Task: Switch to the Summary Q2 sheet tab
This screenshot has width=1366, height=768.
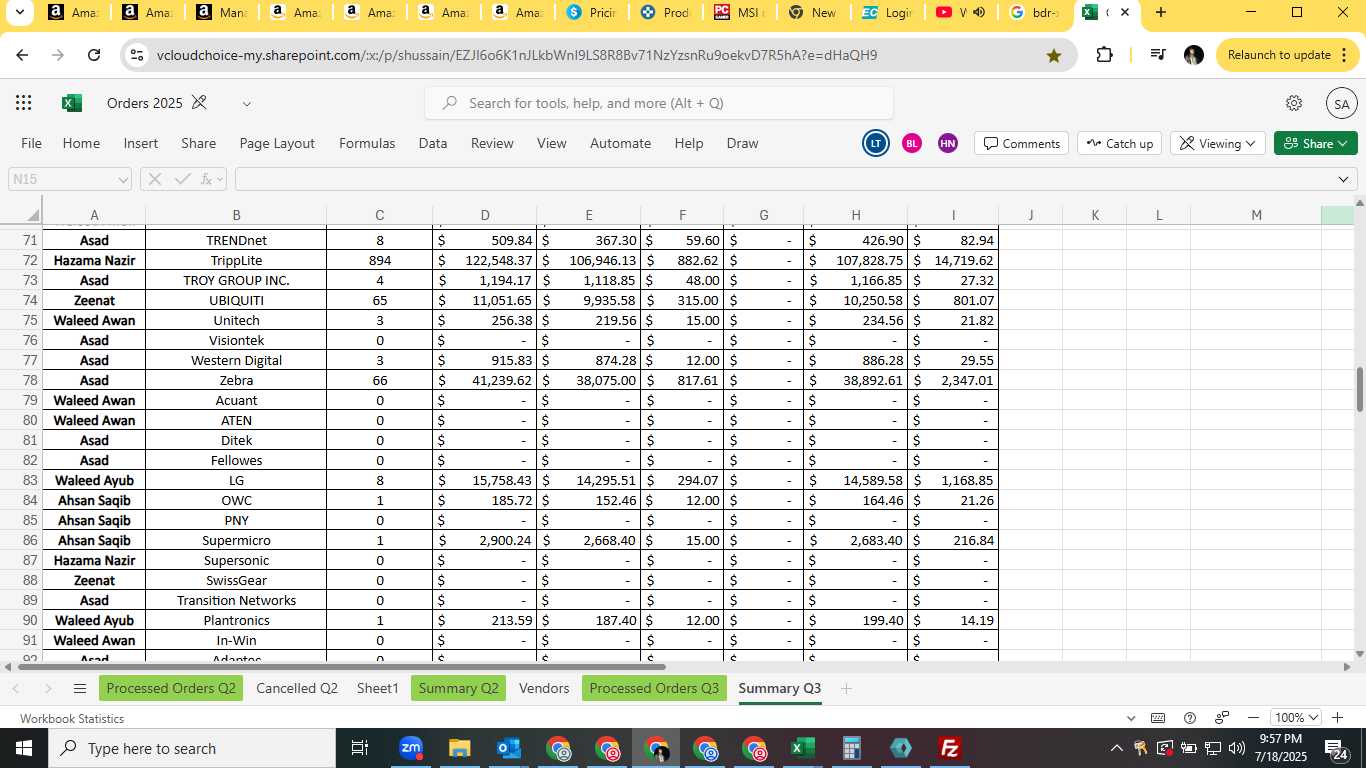Action: [458, 688]
